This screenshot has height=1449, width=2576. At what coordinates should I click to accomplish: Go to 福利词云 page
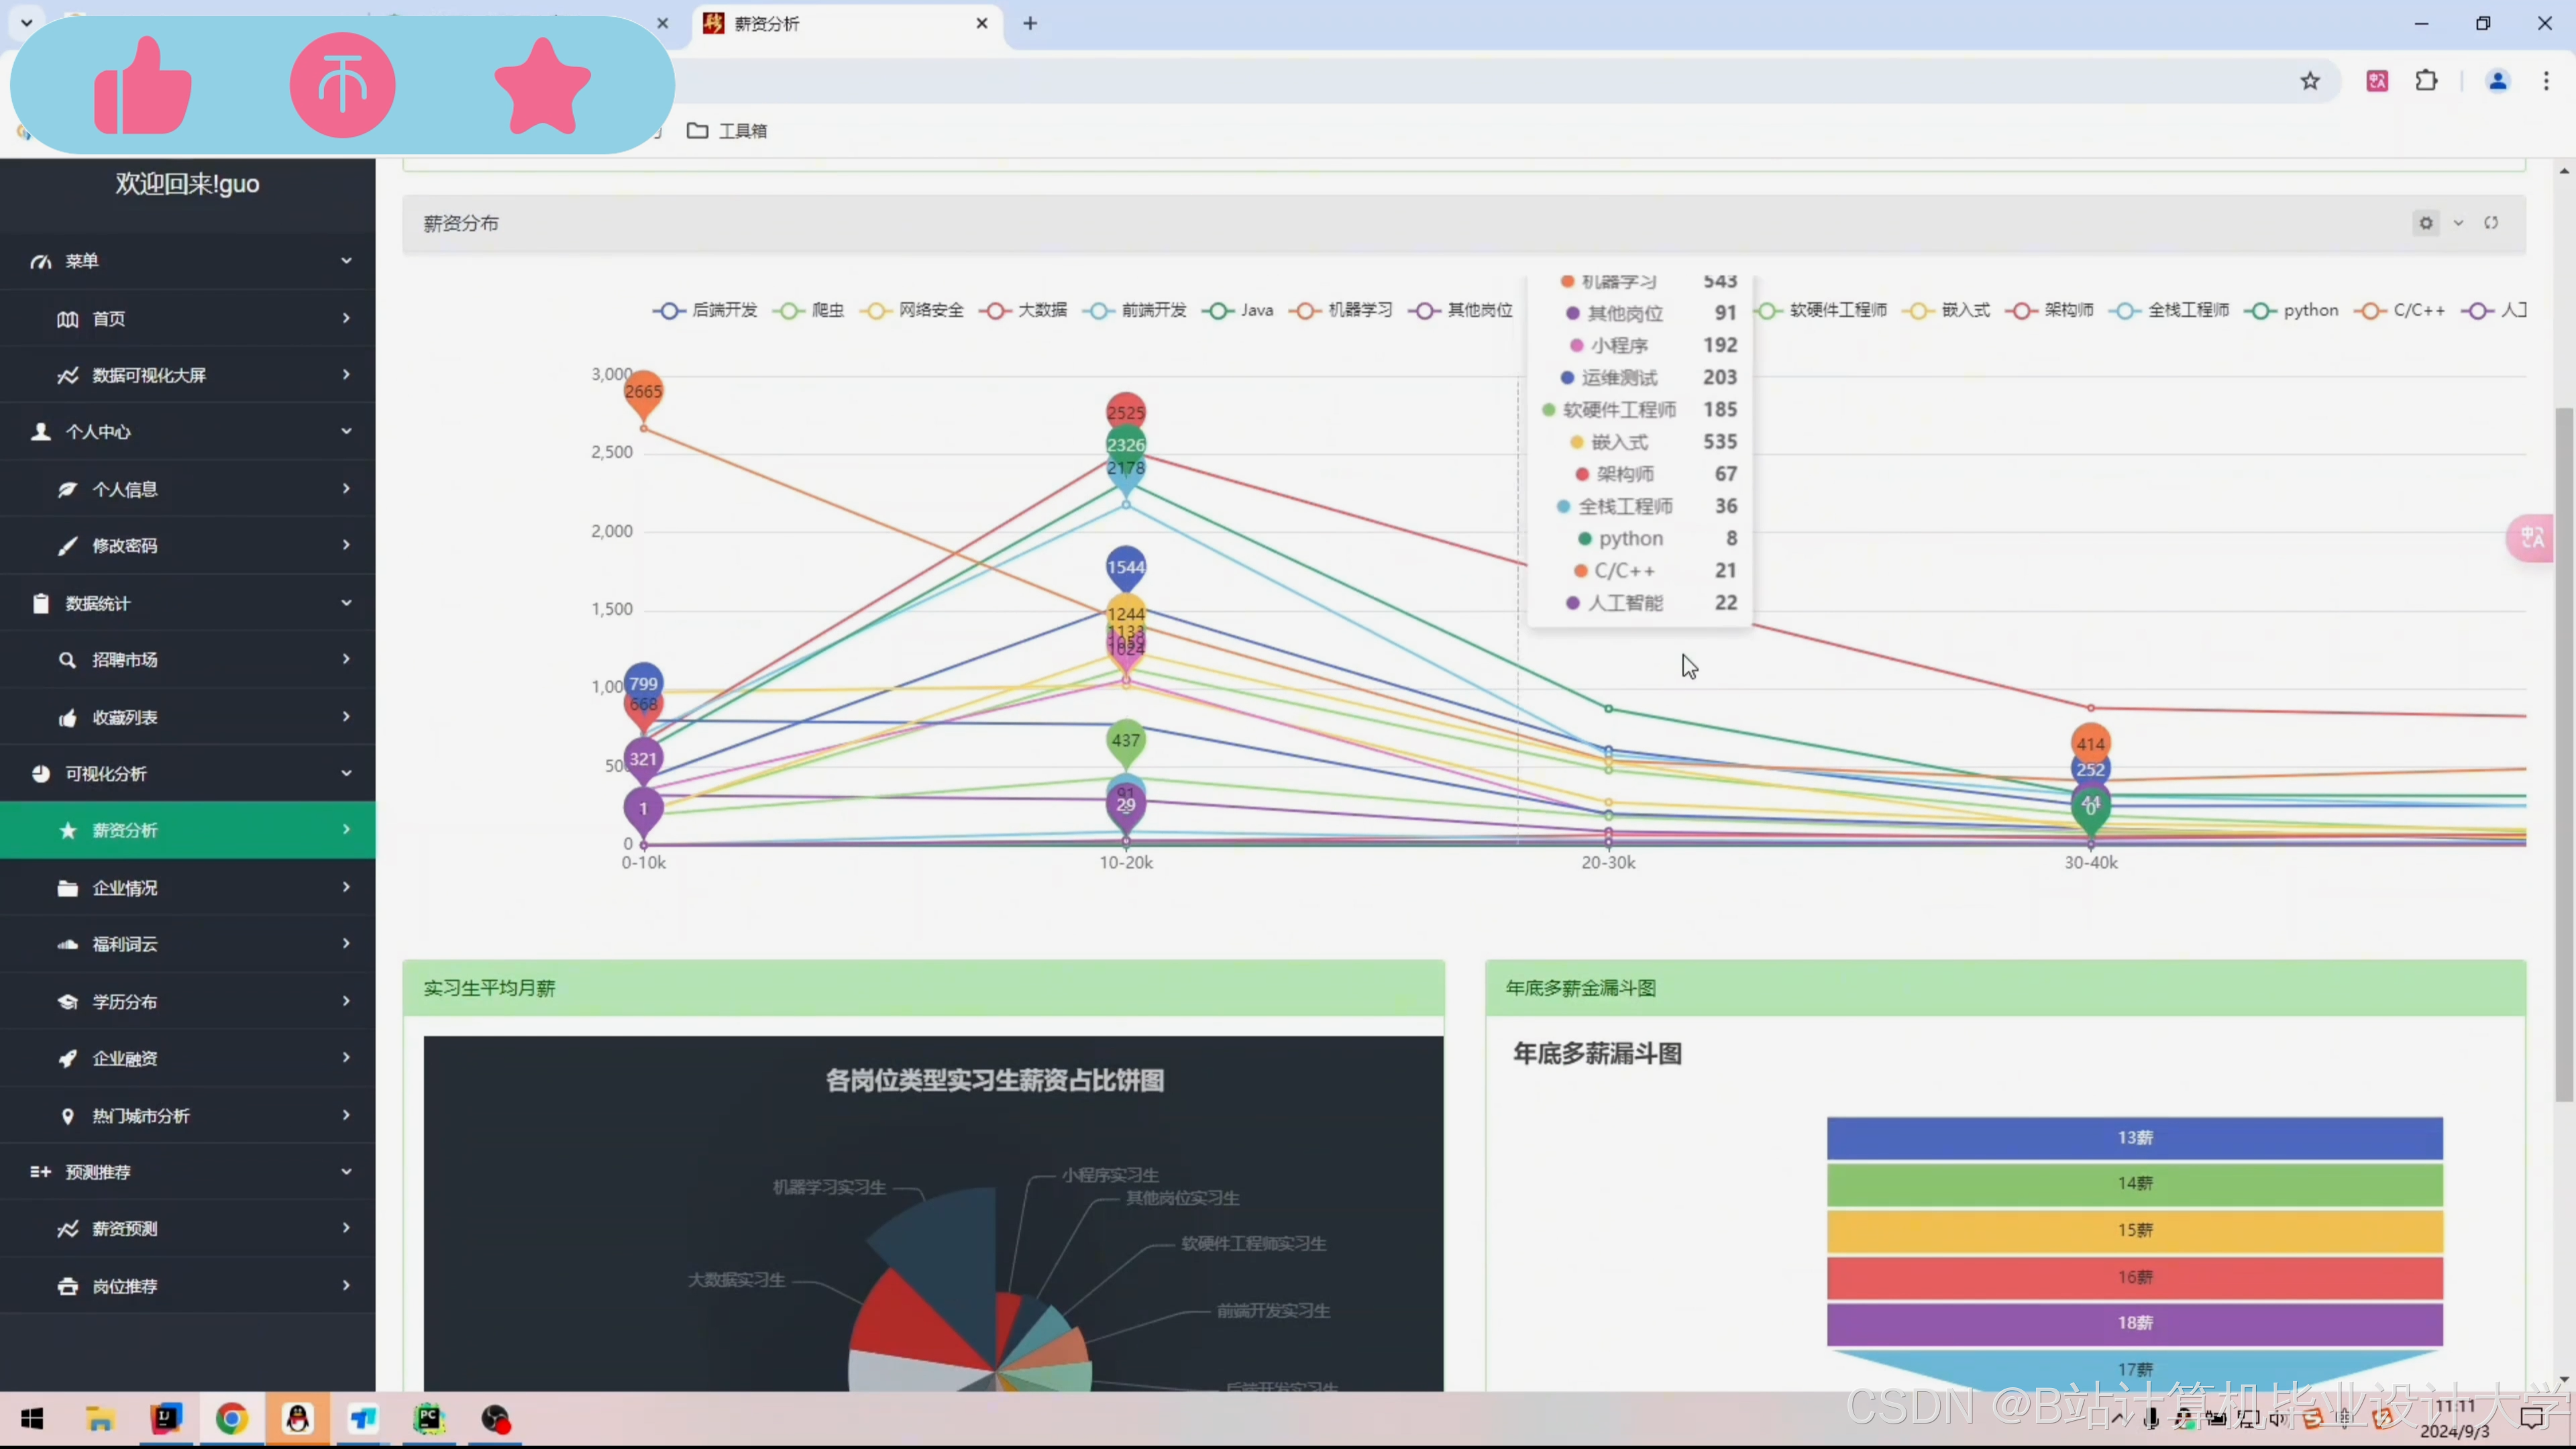(125, 944)
